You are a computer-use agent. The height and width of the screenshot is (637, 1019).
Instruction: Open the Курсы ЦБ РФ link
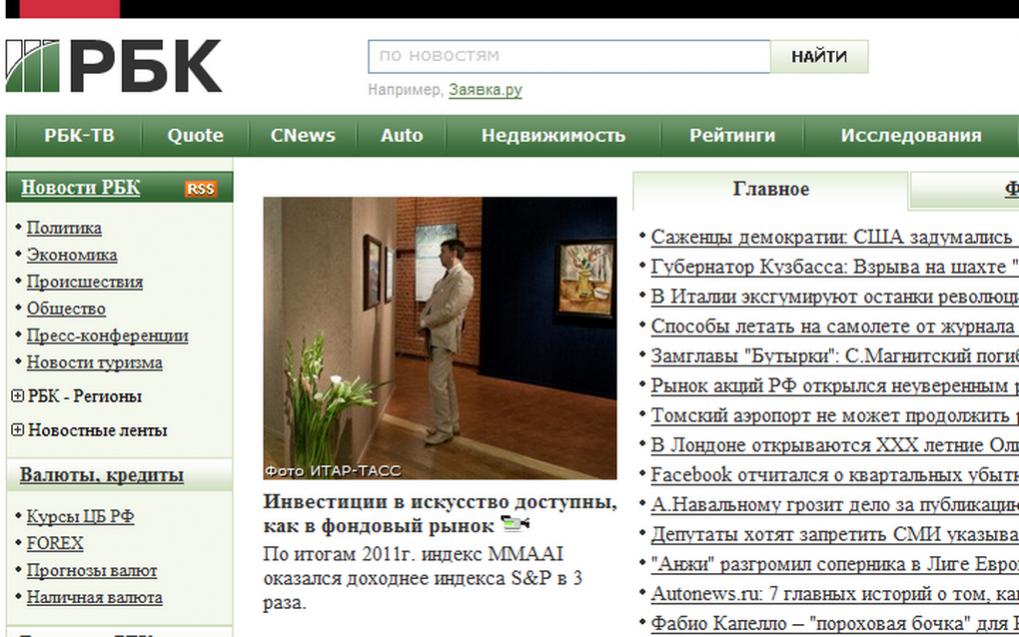80,517
